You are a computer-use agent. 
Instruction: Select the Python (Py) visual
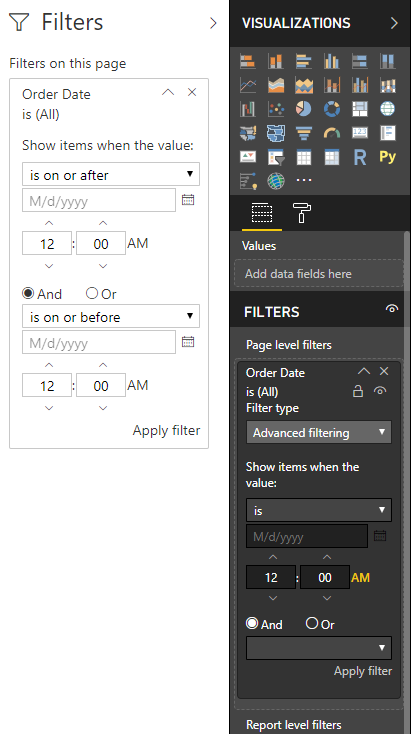(x=388, y=157)
